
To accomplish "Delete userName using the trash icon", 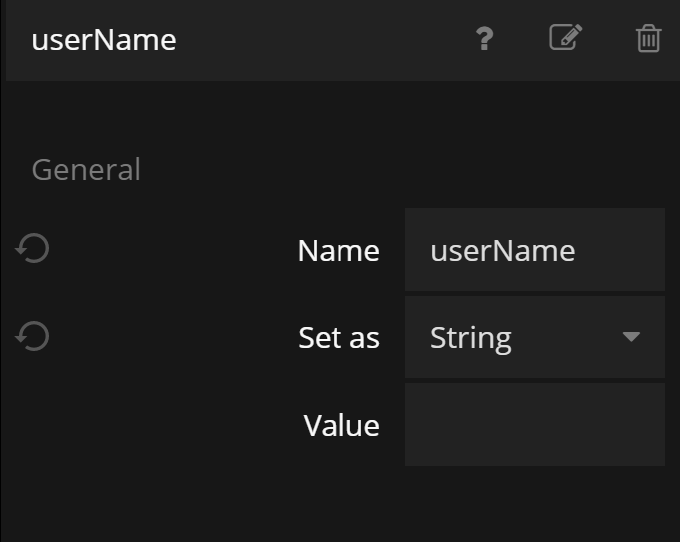I will (648, 39).
